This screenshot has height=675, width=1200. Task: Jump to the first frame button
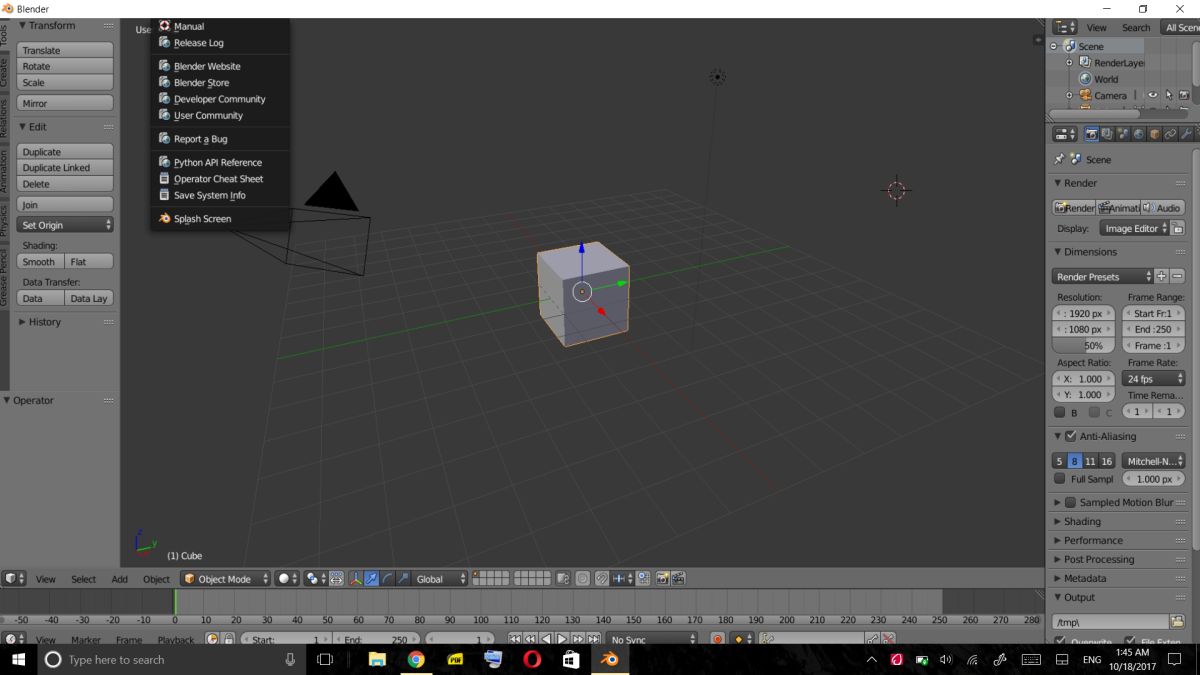click(514, 639)
